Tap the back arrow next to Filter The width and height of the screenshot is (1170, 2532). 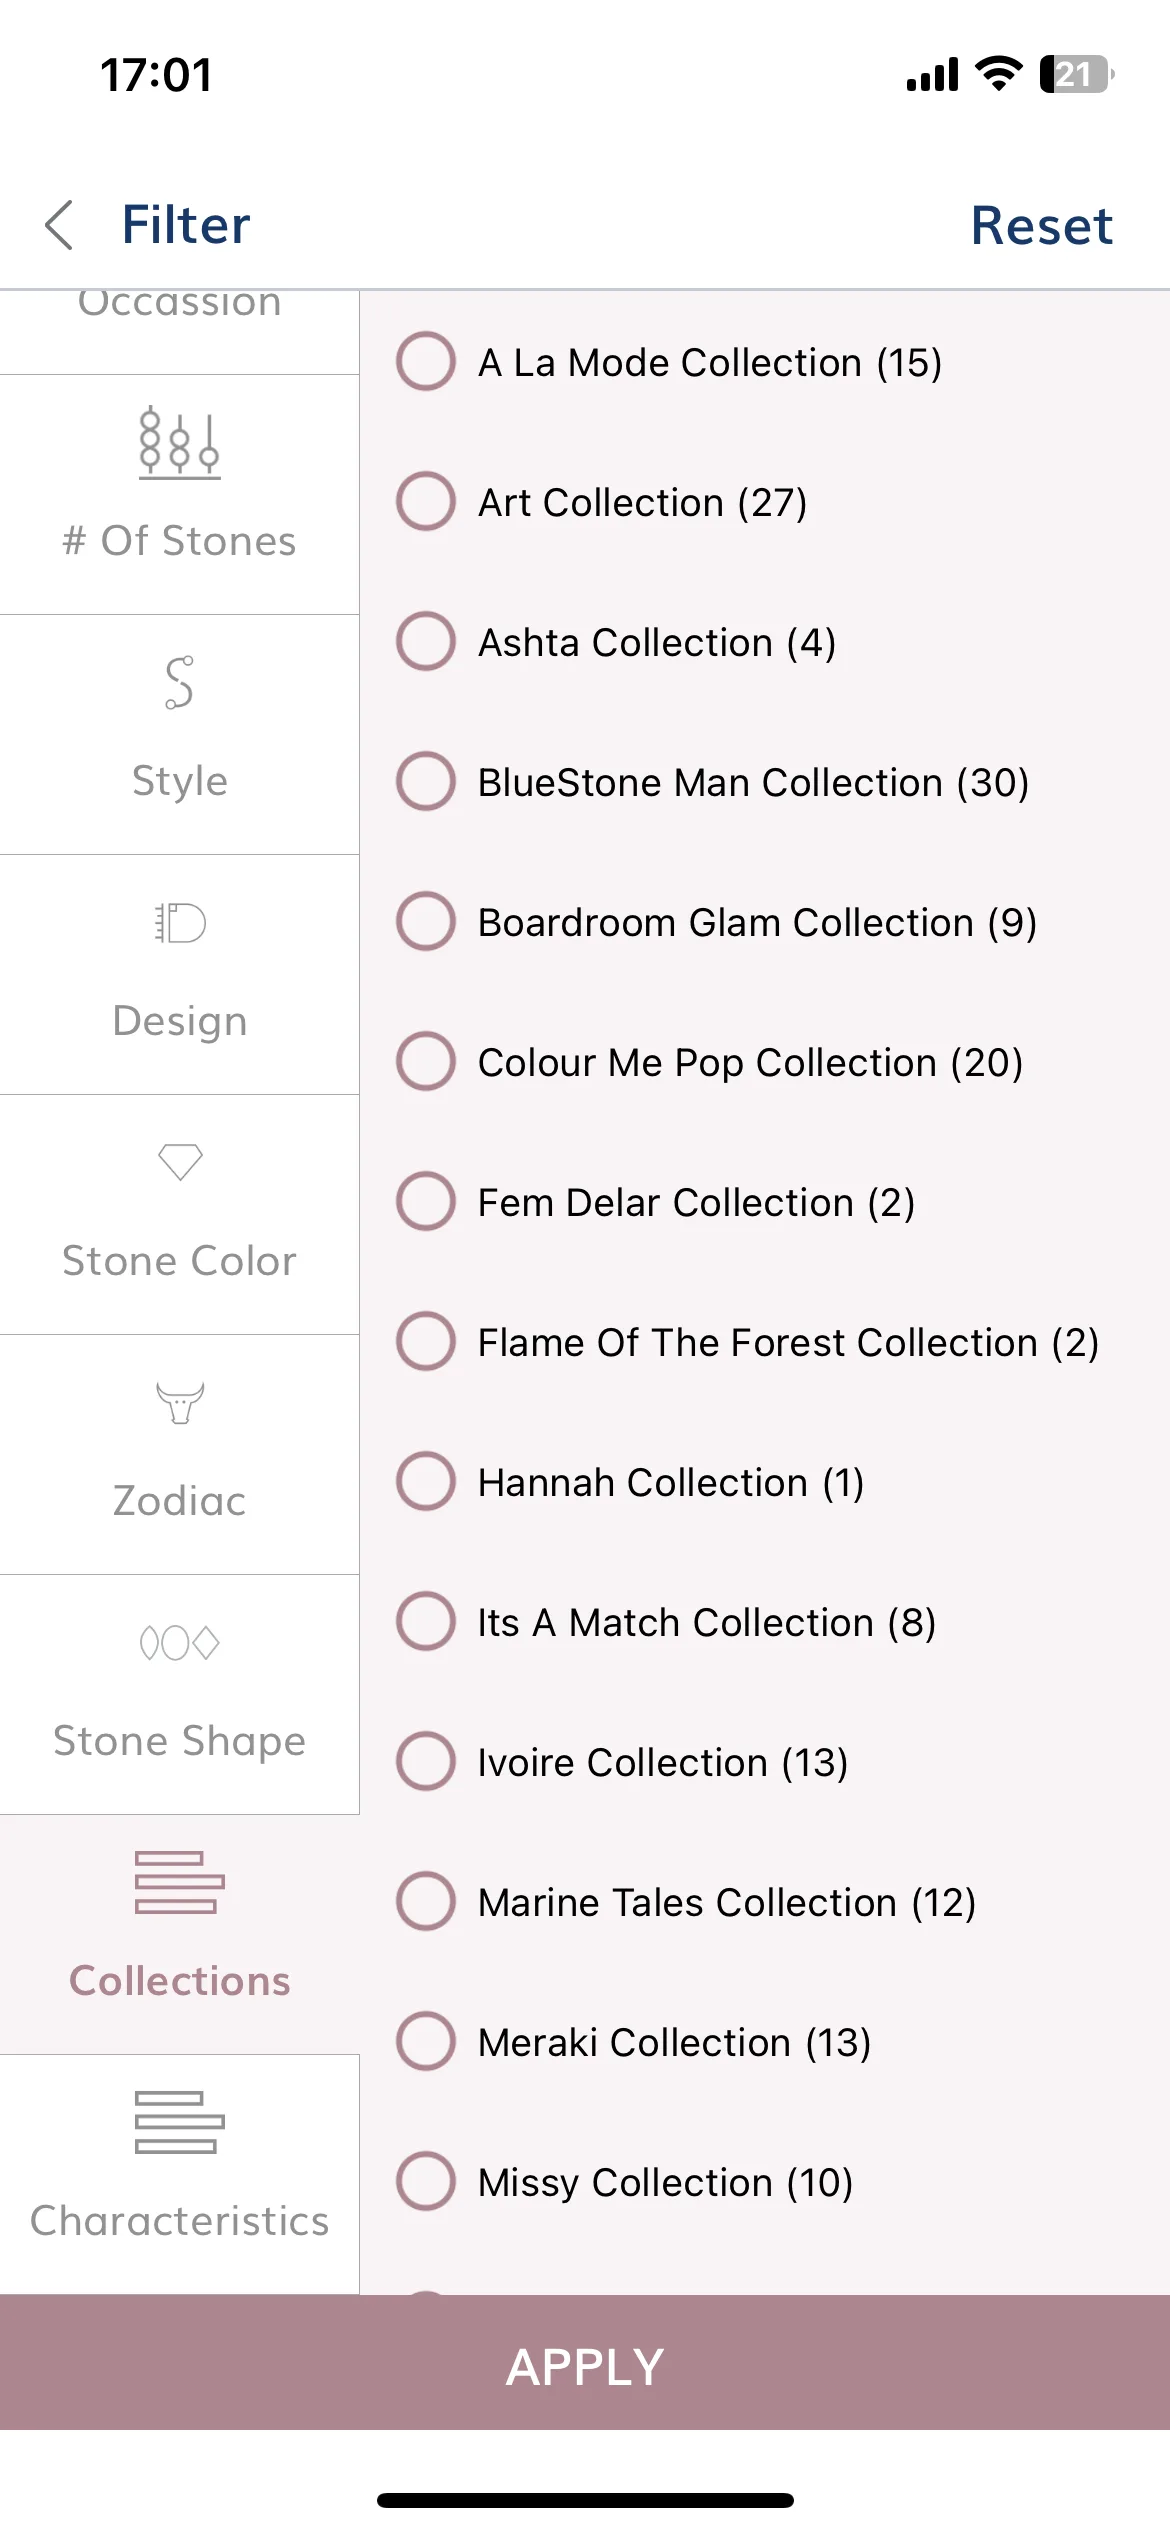coord(60,225)
